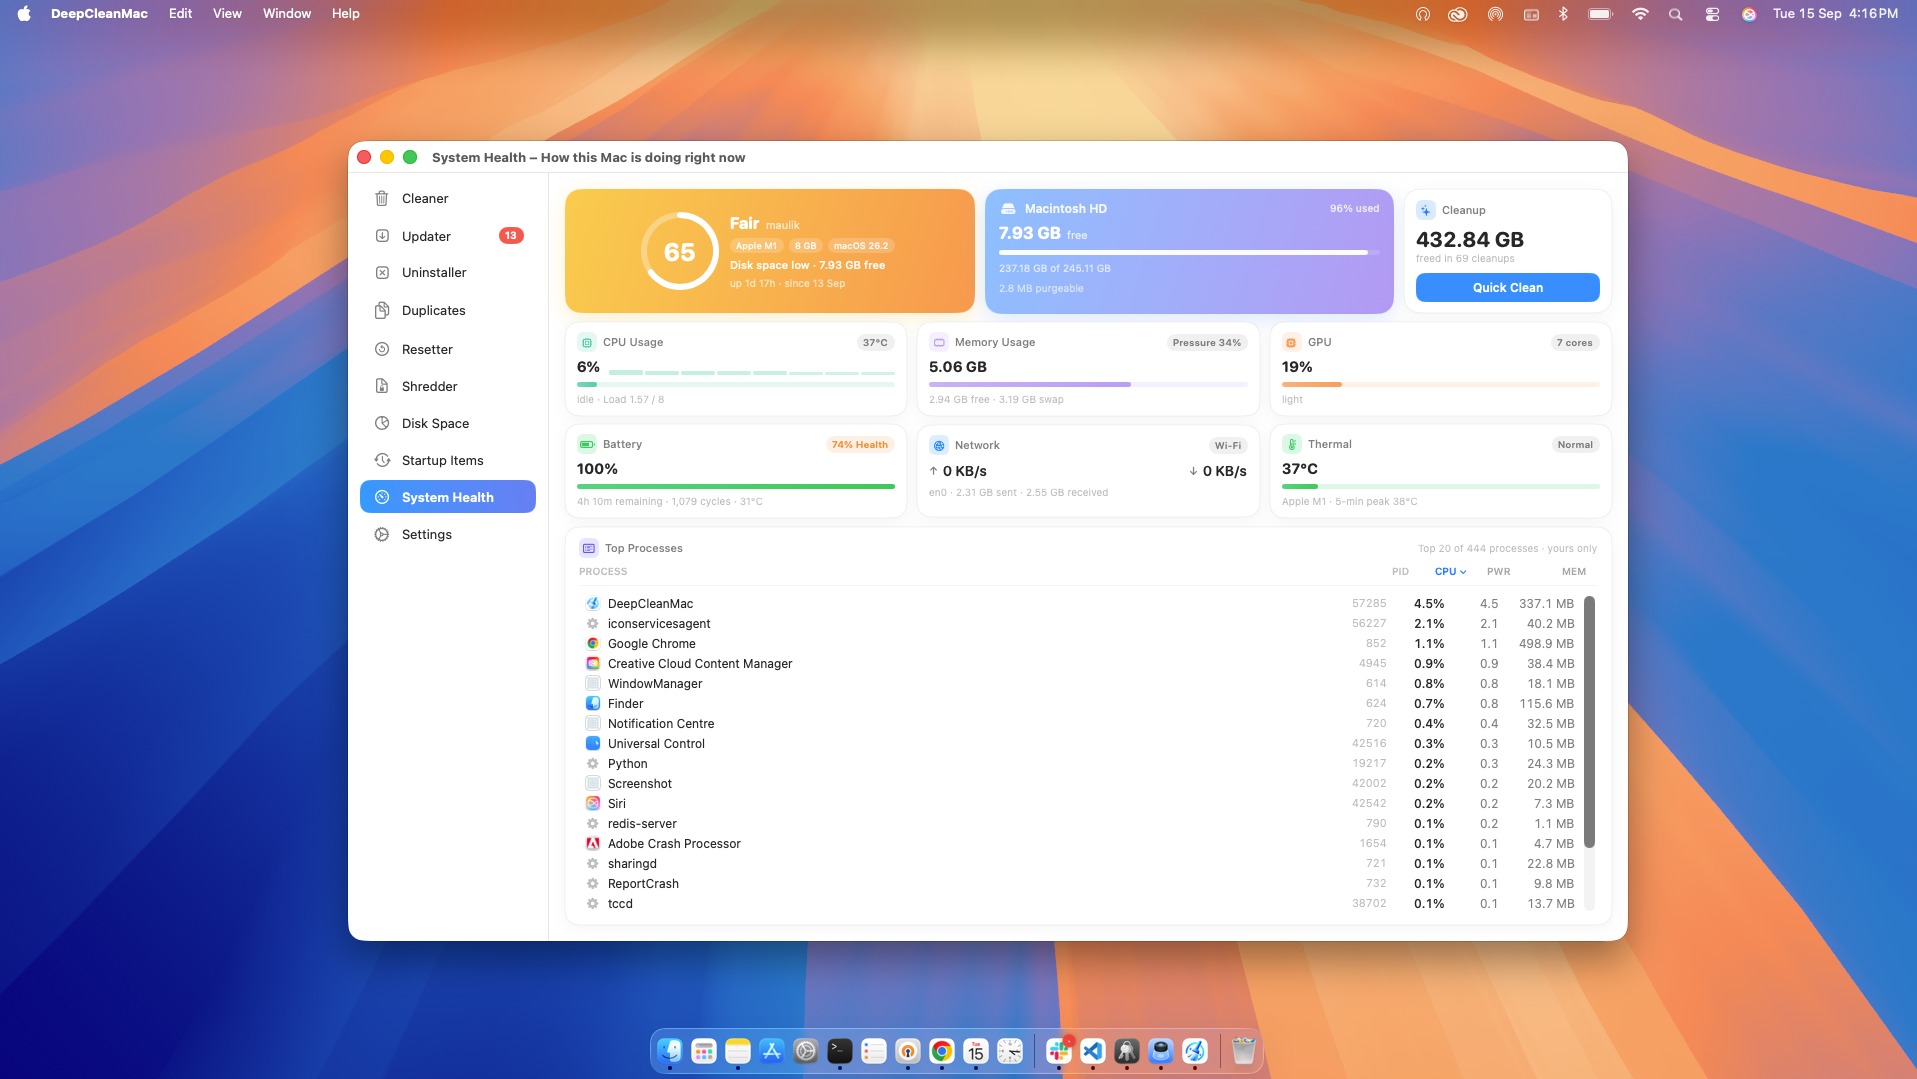Screen dimensions: 1917x1079
Task: Open Slack from the Dock
Action: [1059, 1051]
